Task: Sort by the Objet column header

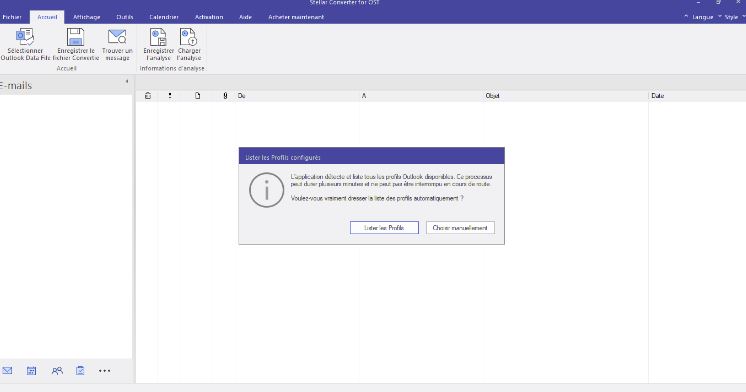Action: coord(492,96)
